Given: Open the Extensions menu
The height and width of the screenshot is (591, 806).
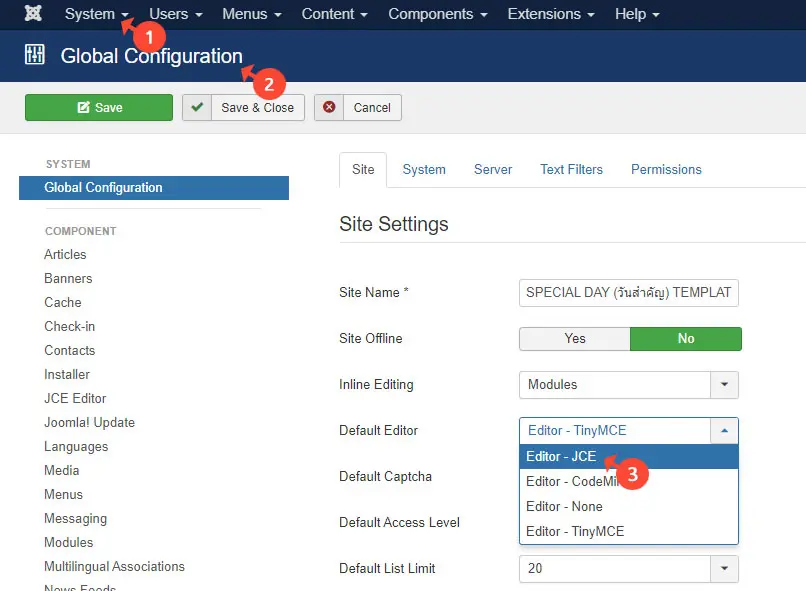Looking at the screenshot, I should click(550, 14).
